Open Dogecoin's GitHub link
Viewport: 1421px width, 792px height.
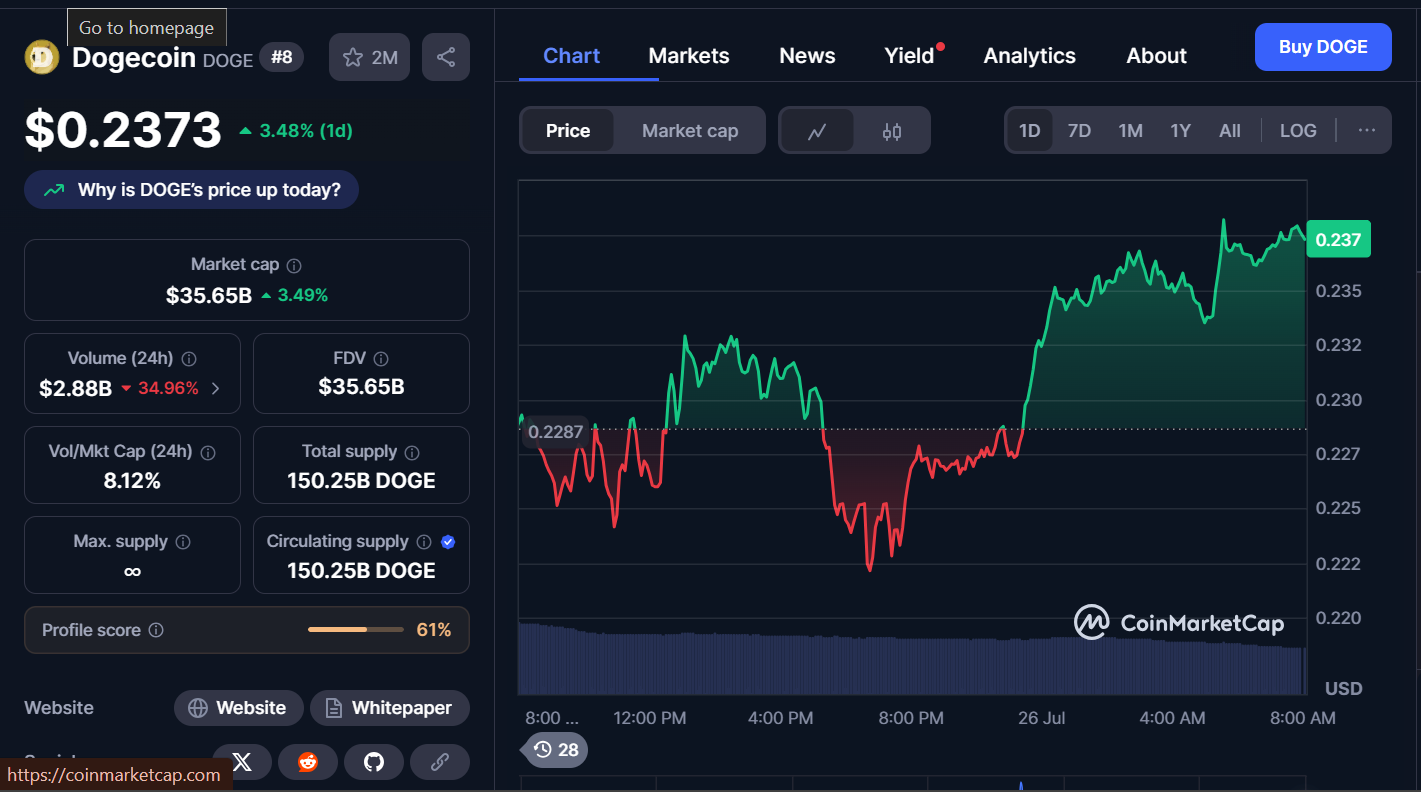click(374, 762)
